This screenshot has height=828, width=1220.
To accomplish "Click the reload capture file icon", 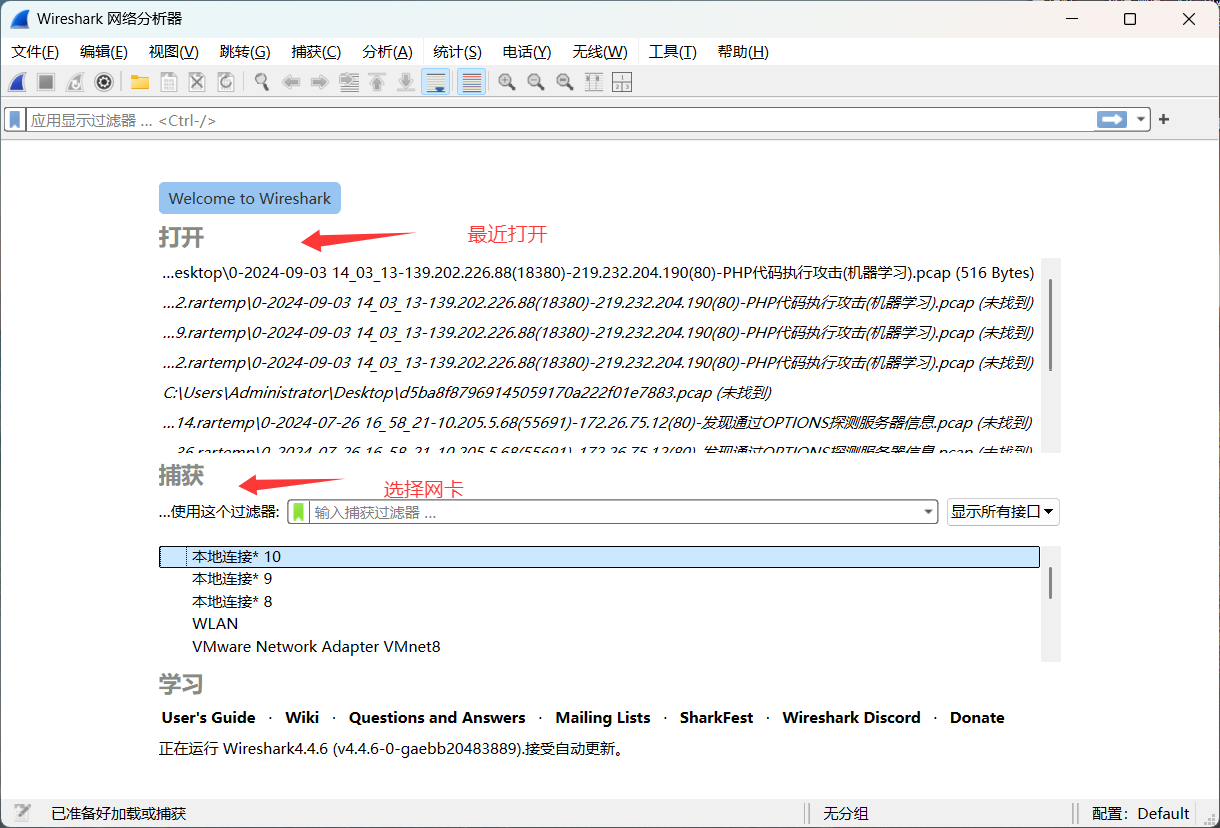I will pyautogui.click(x=226, y=82).
